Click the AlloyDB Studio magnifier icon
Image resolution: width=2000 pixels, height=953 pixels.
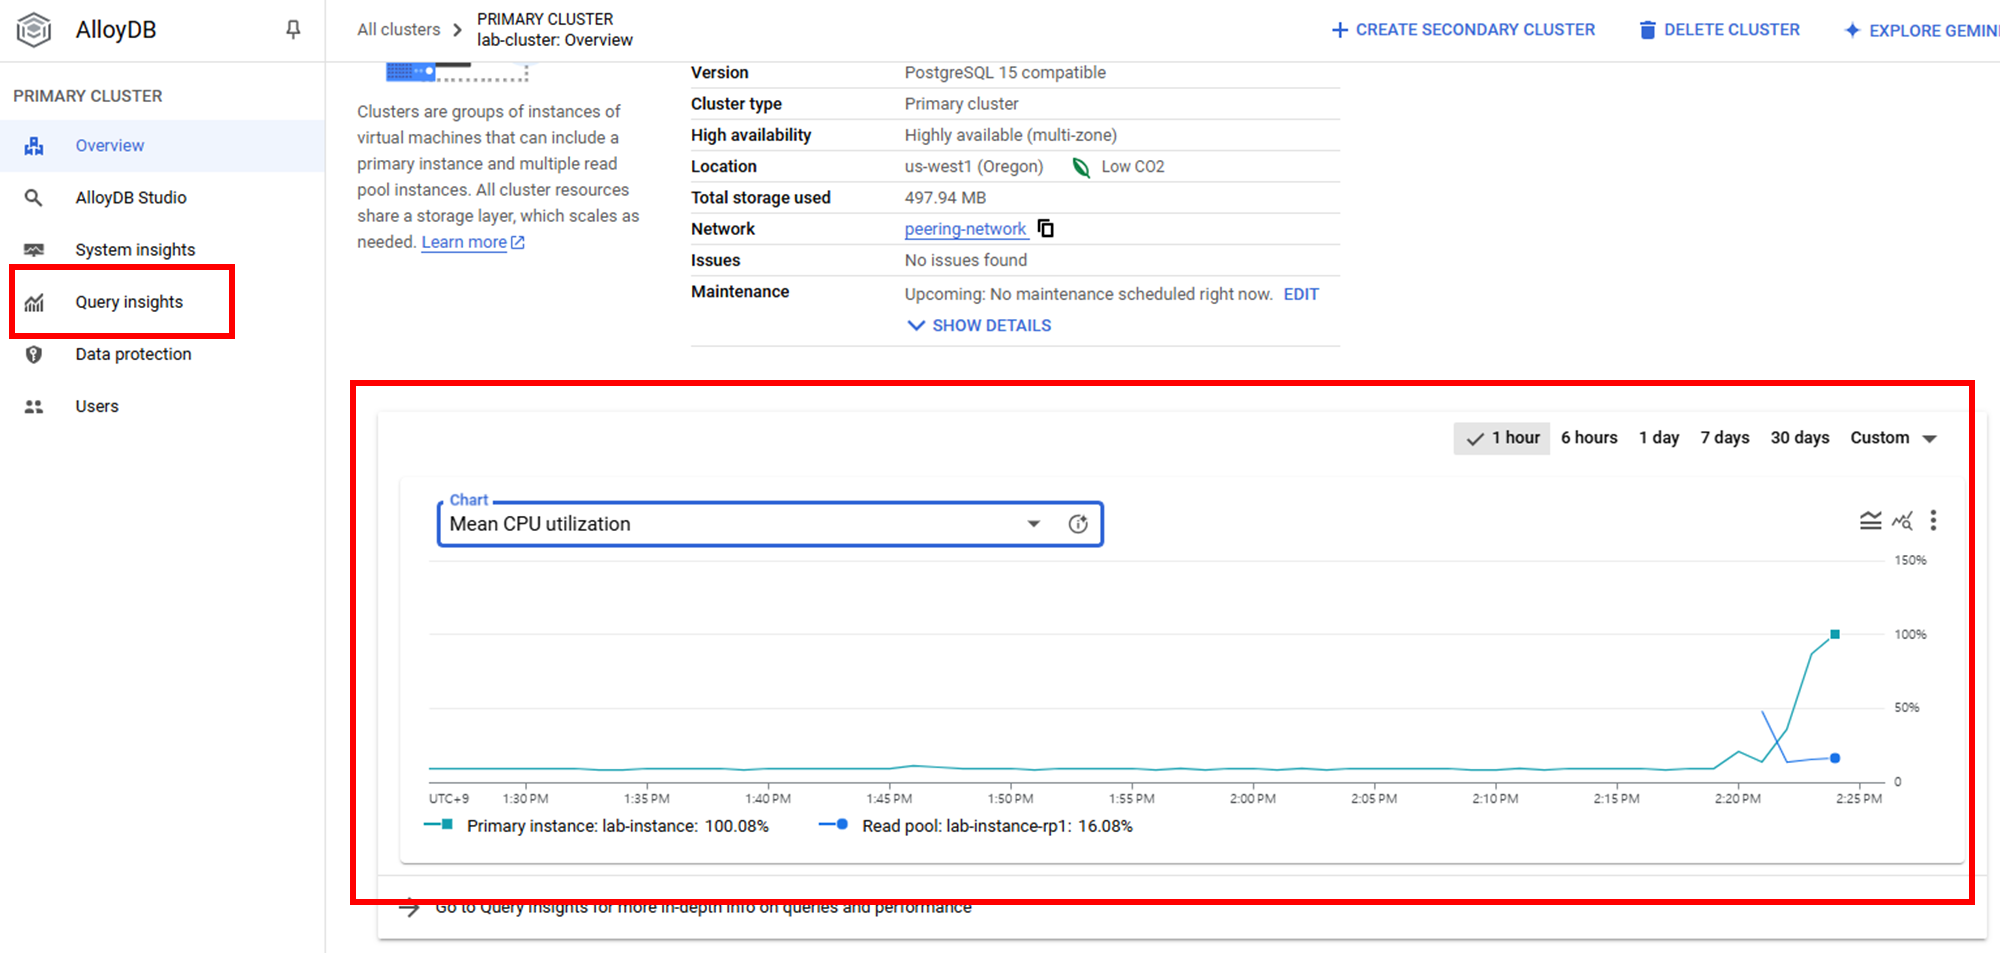pos(34,198)
